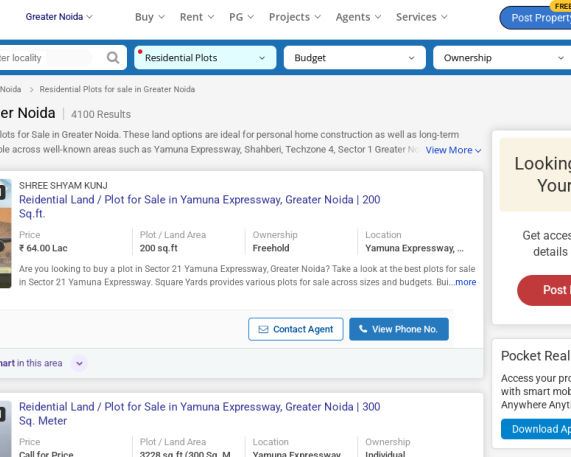
Task: Click the '...more' link in listing description
Action: pyautogui.click(x=462, y=282)
